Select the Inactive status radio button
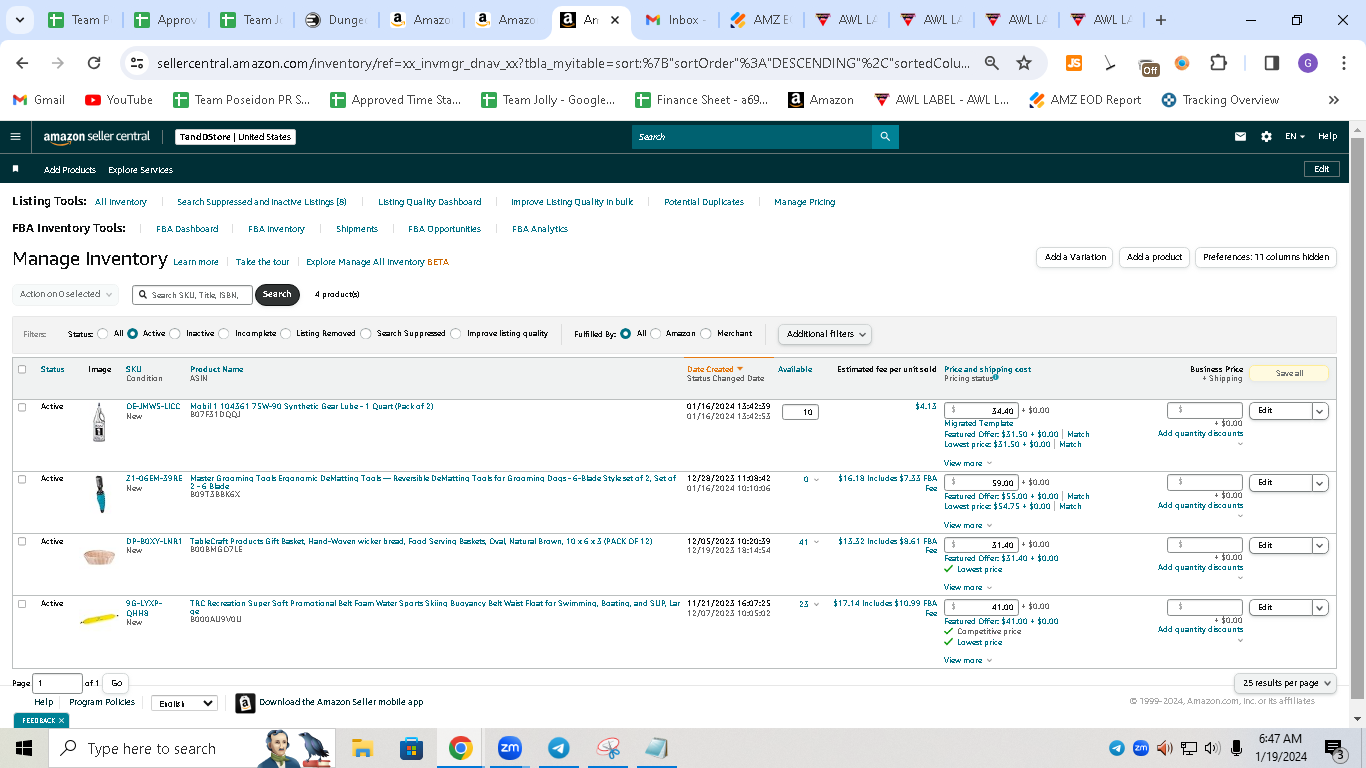The image size is (1366, 768). click(x=175, y=334)
